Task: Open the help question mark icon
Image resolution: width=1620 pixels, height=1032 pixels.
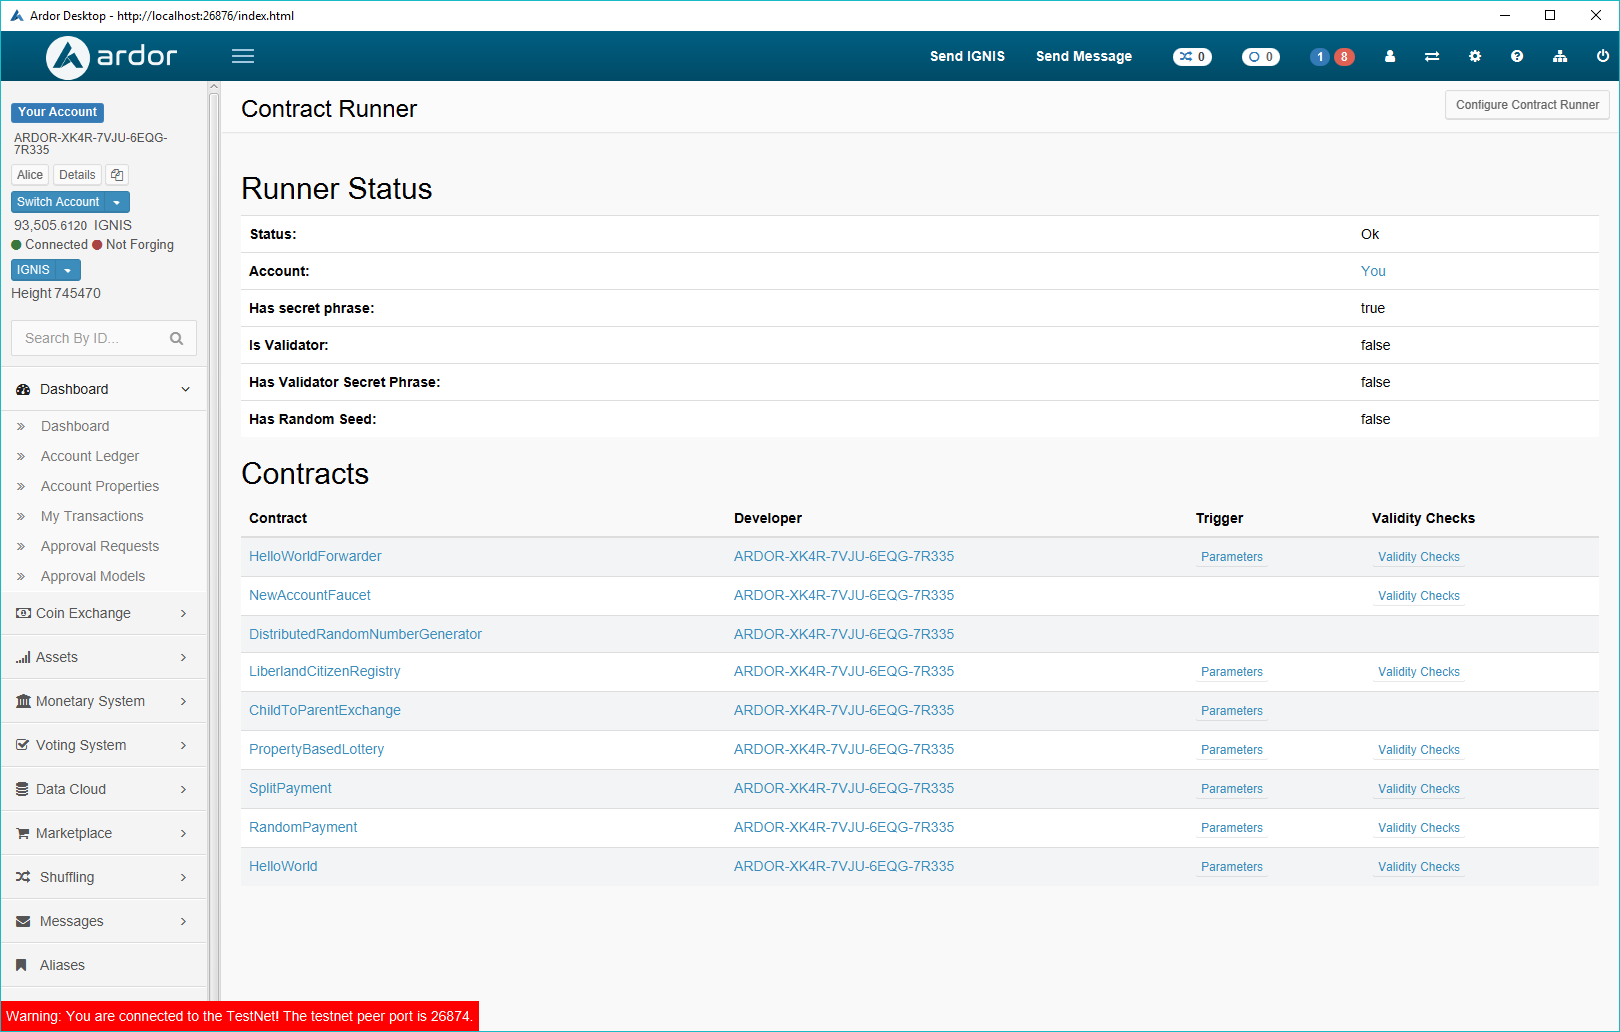Action: click(1517, 57)
